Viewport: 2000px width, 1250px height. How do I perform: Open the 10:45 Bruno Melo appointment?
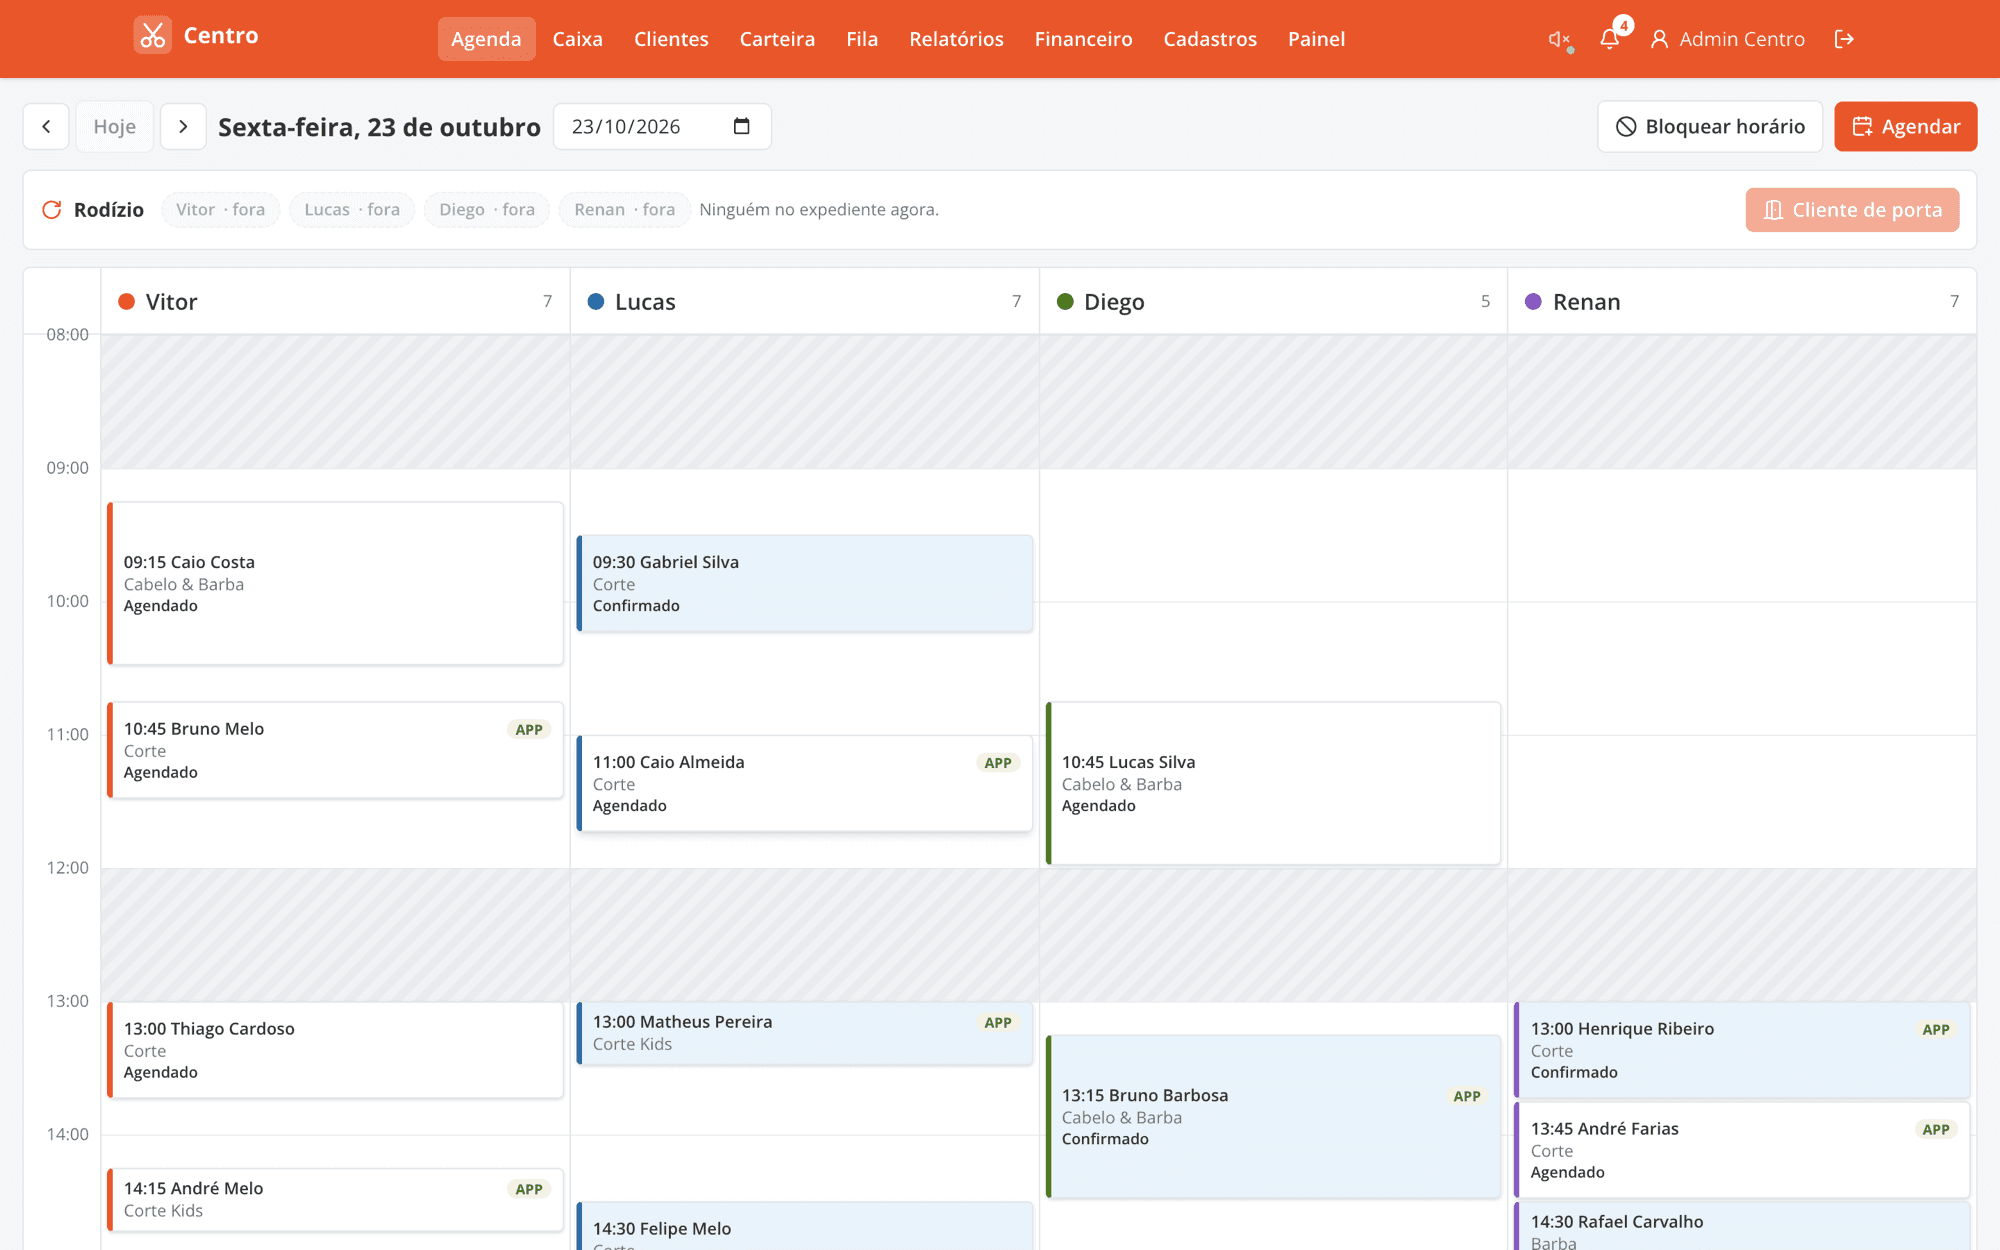335,750
